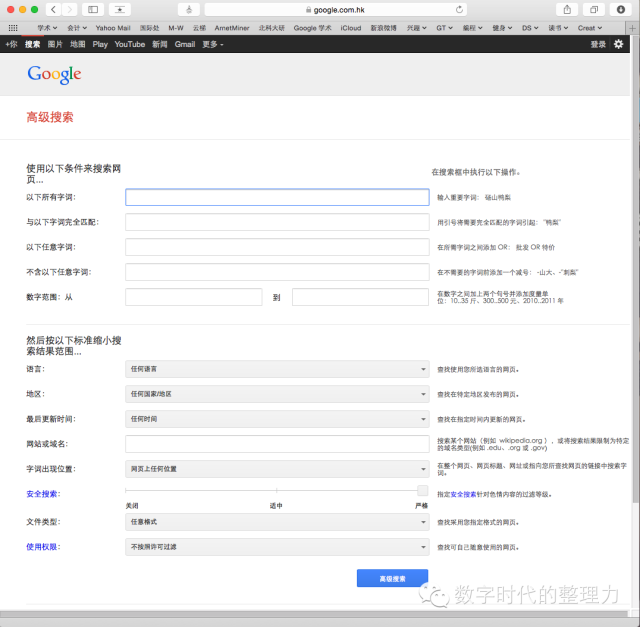Open 安全搜索 link in the description text
This screenshot has width=640, height=627.
pos(463,494)
